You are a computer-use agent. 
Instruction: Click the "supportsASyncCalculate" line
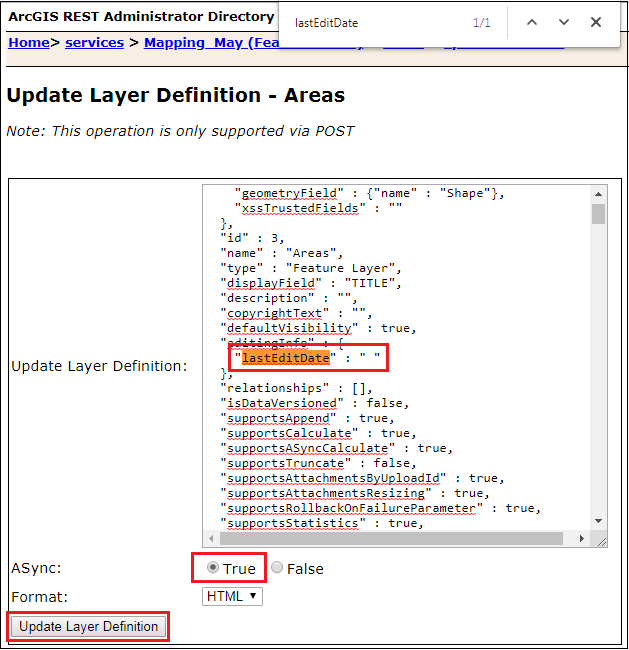[x=336, y=448]
